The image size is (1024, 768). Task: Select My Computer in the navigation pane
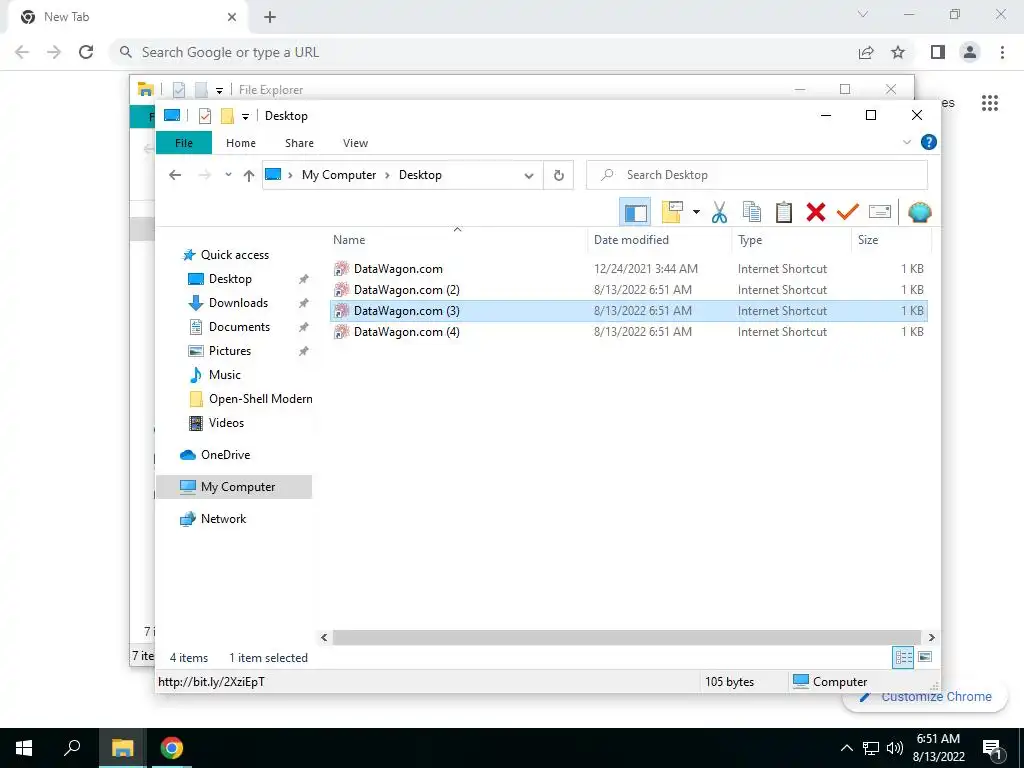tap(234, 487)
